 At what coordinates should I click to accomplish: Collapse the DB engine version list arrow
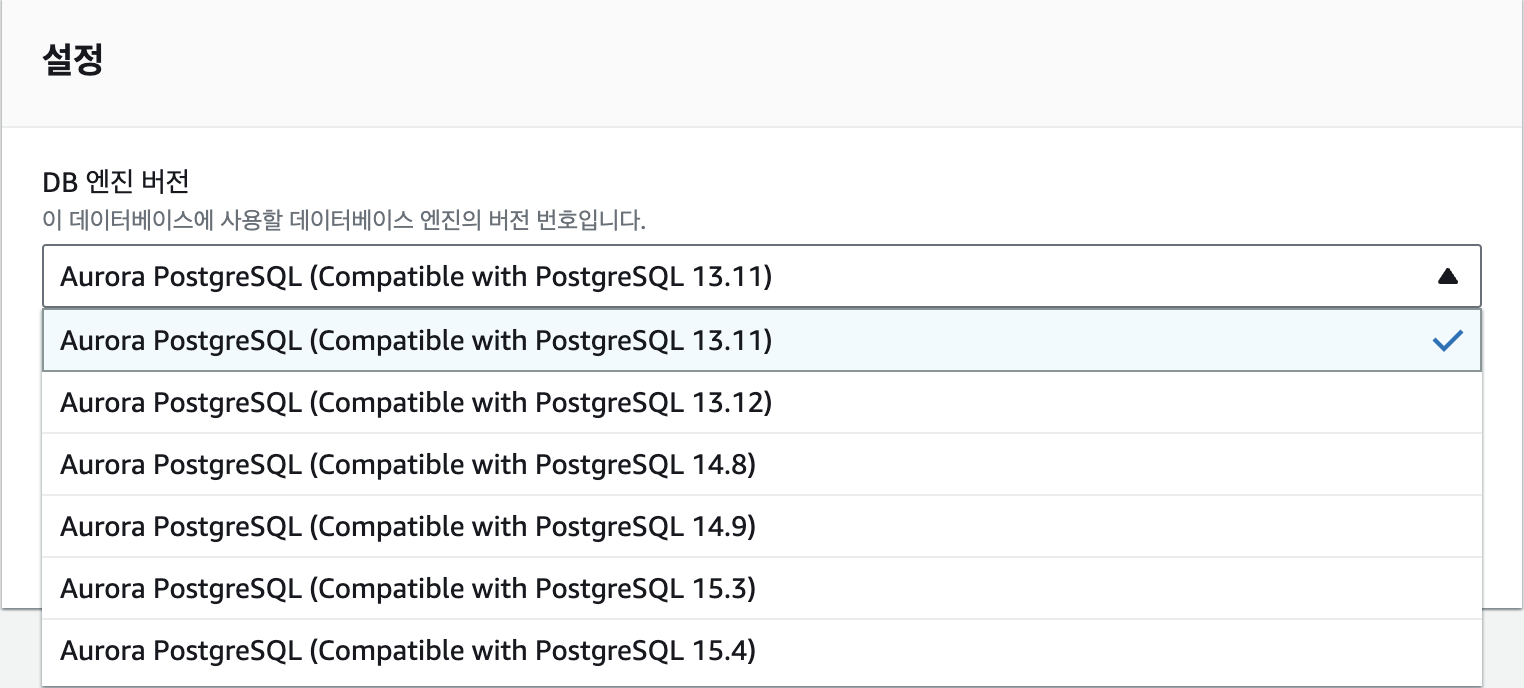[1447, 277]
